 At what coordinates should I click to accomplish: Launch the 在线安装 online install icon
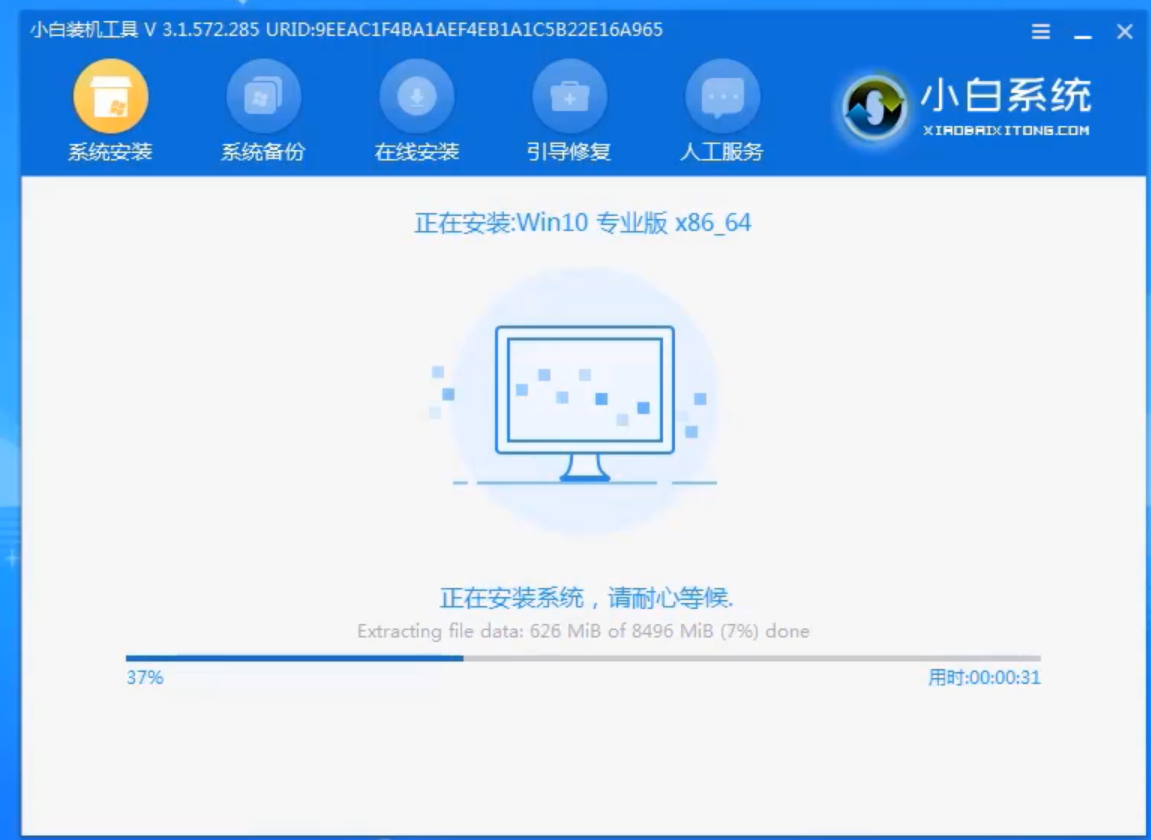tap(415, 96)
